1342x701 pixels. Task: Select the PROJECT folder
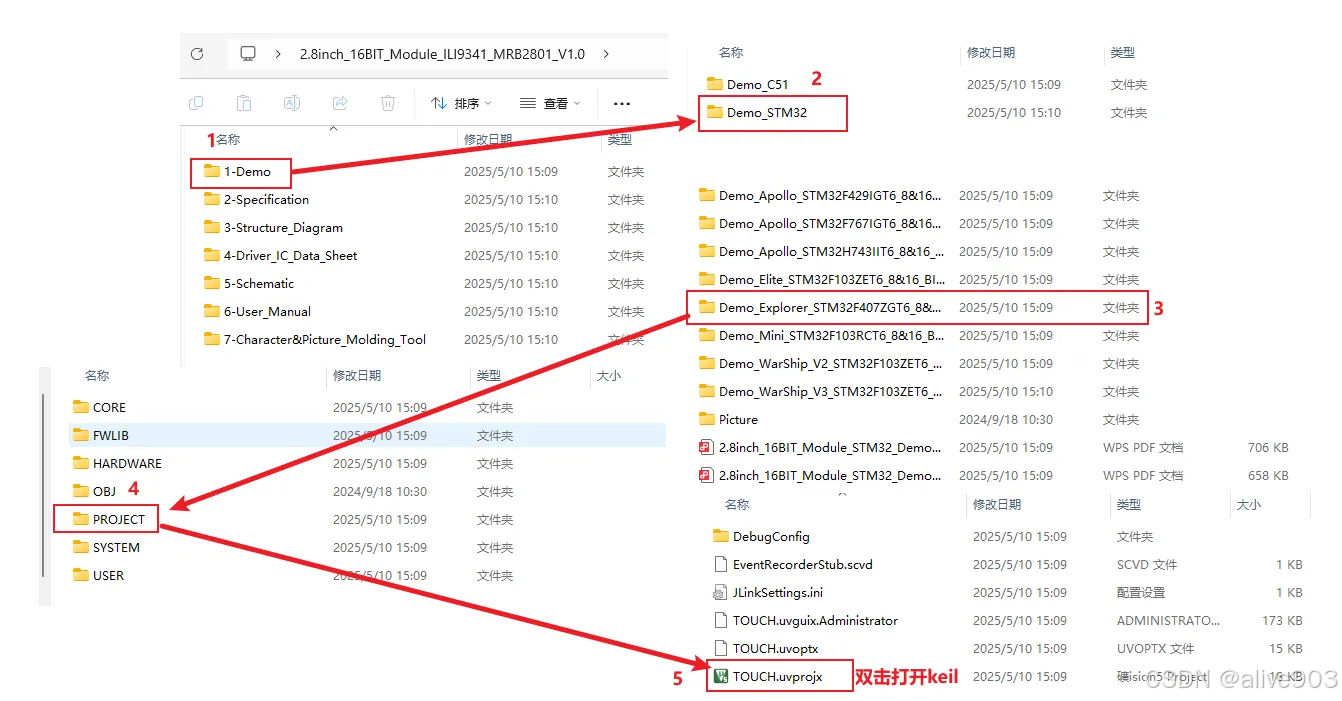pos(109,520)
